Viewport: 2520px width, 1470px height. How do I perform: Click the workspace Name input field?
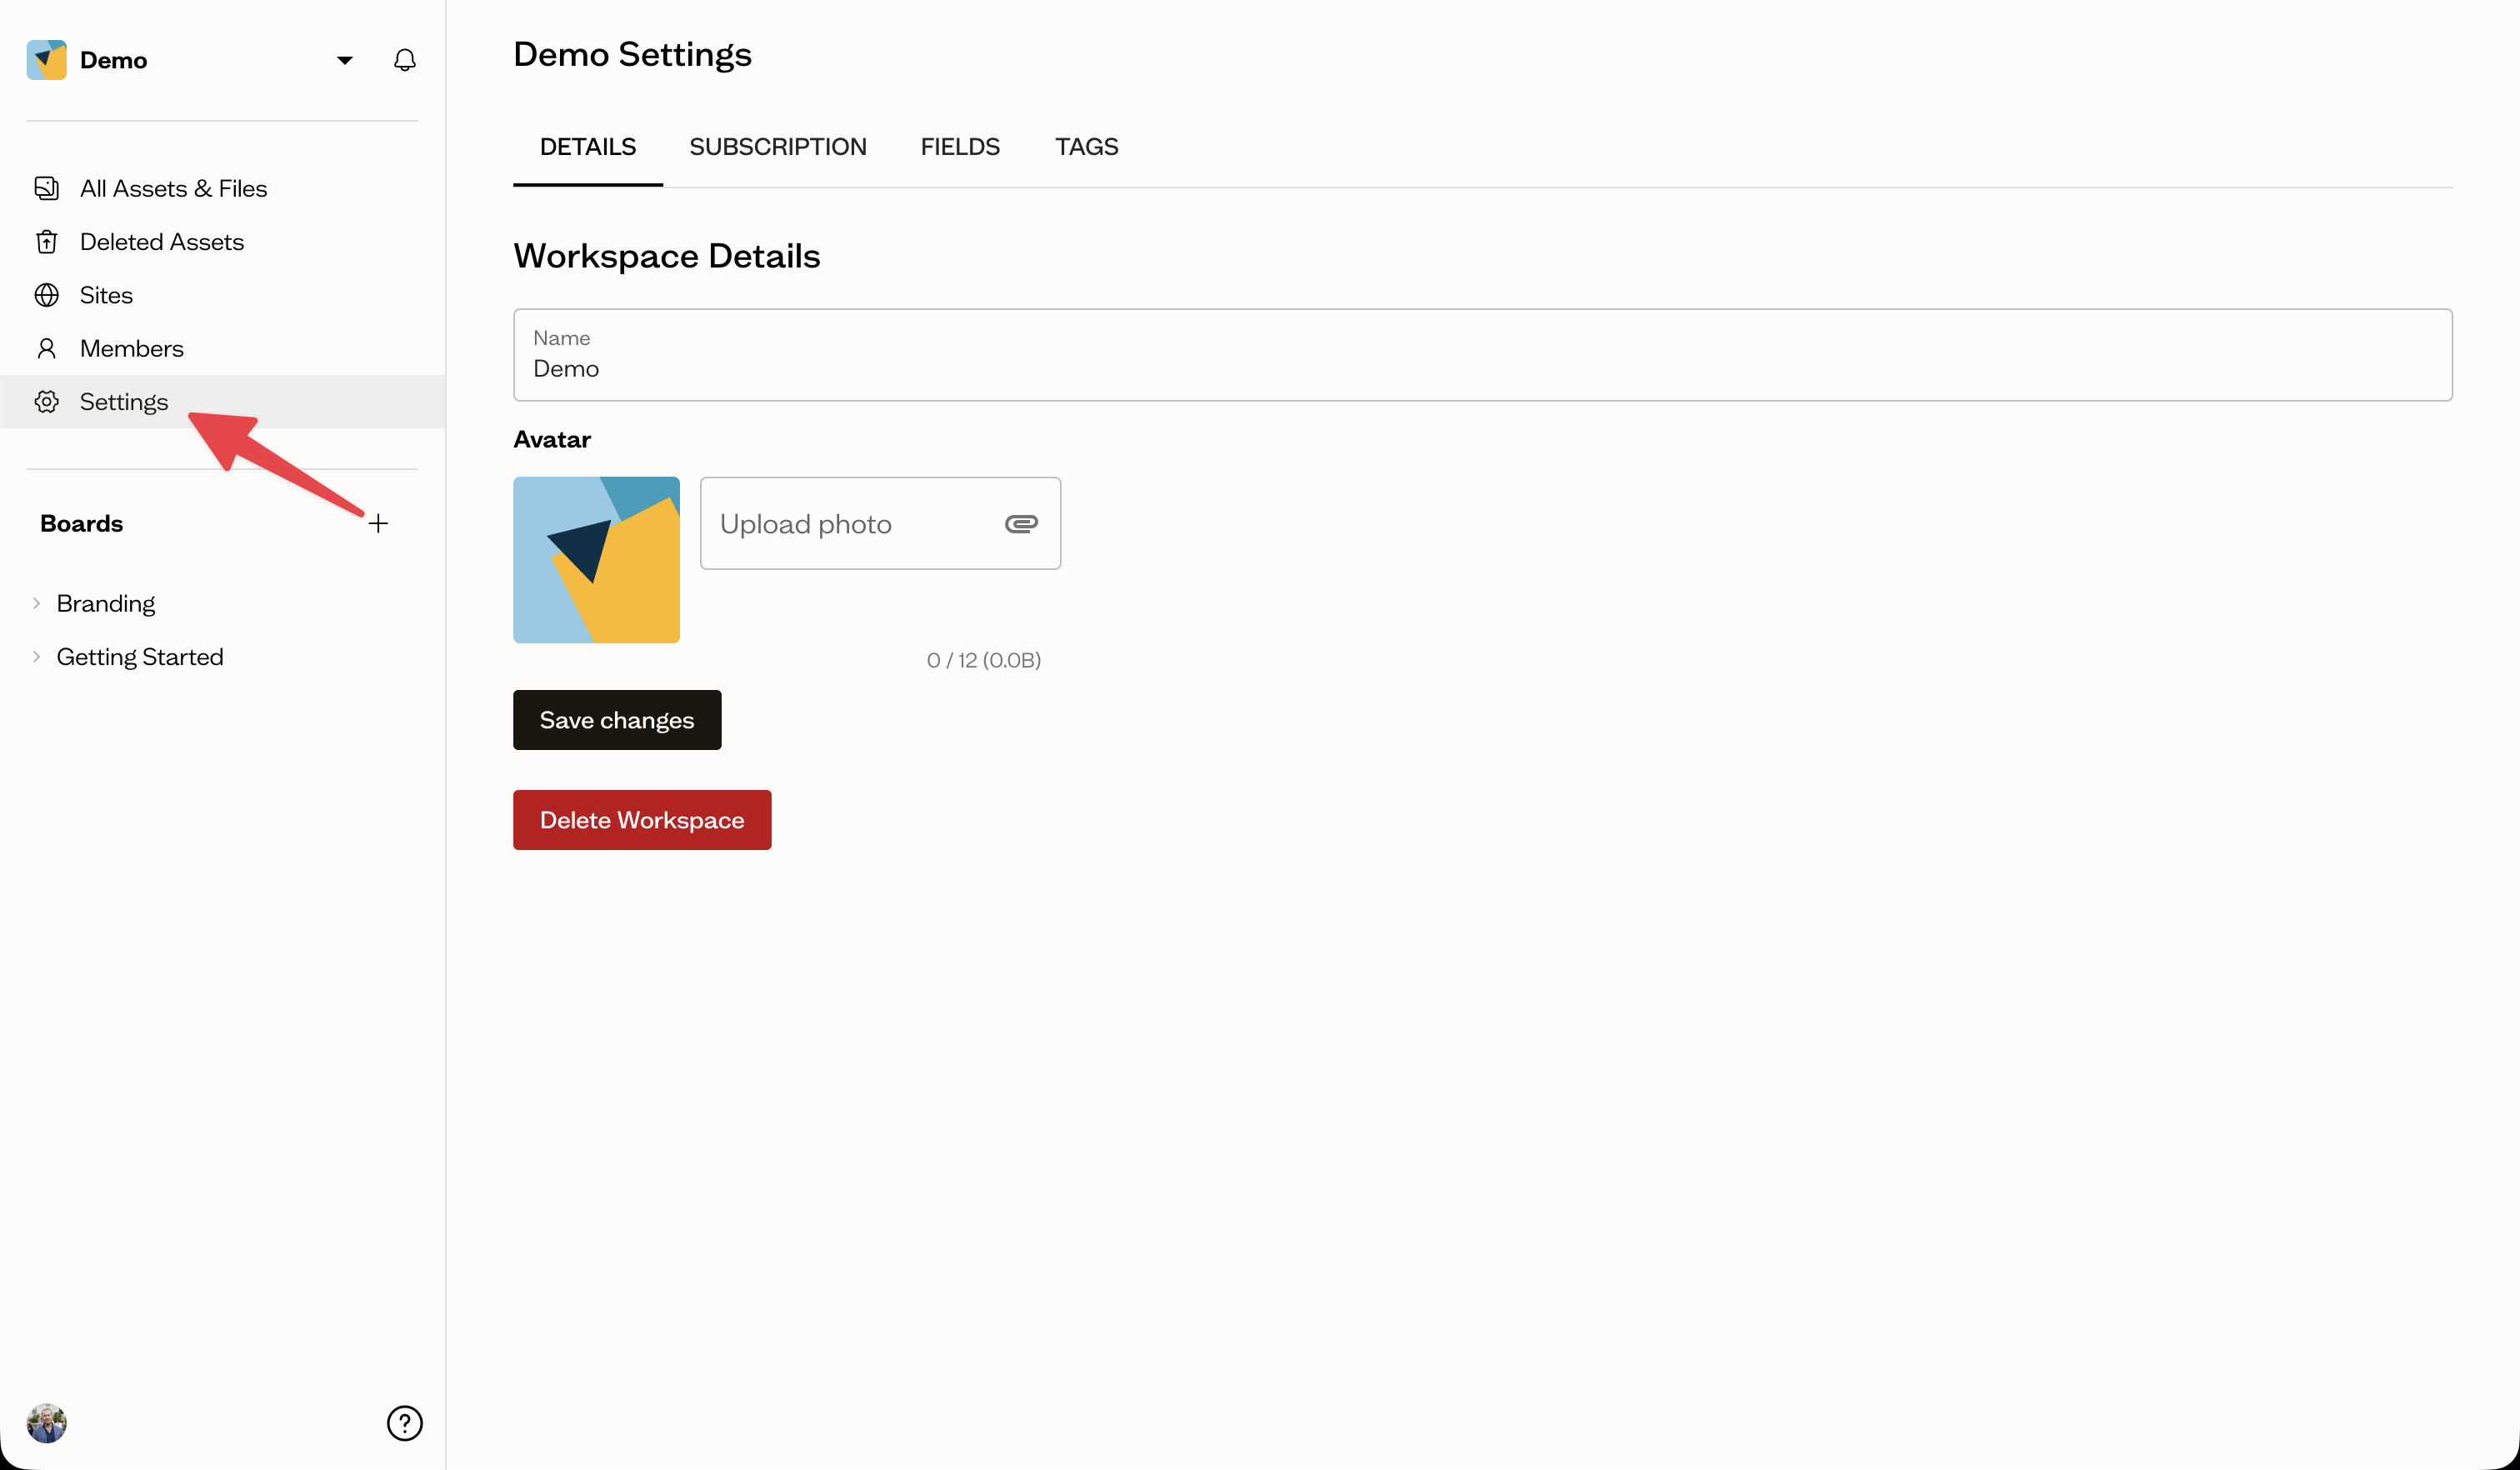click(1483, 355)
